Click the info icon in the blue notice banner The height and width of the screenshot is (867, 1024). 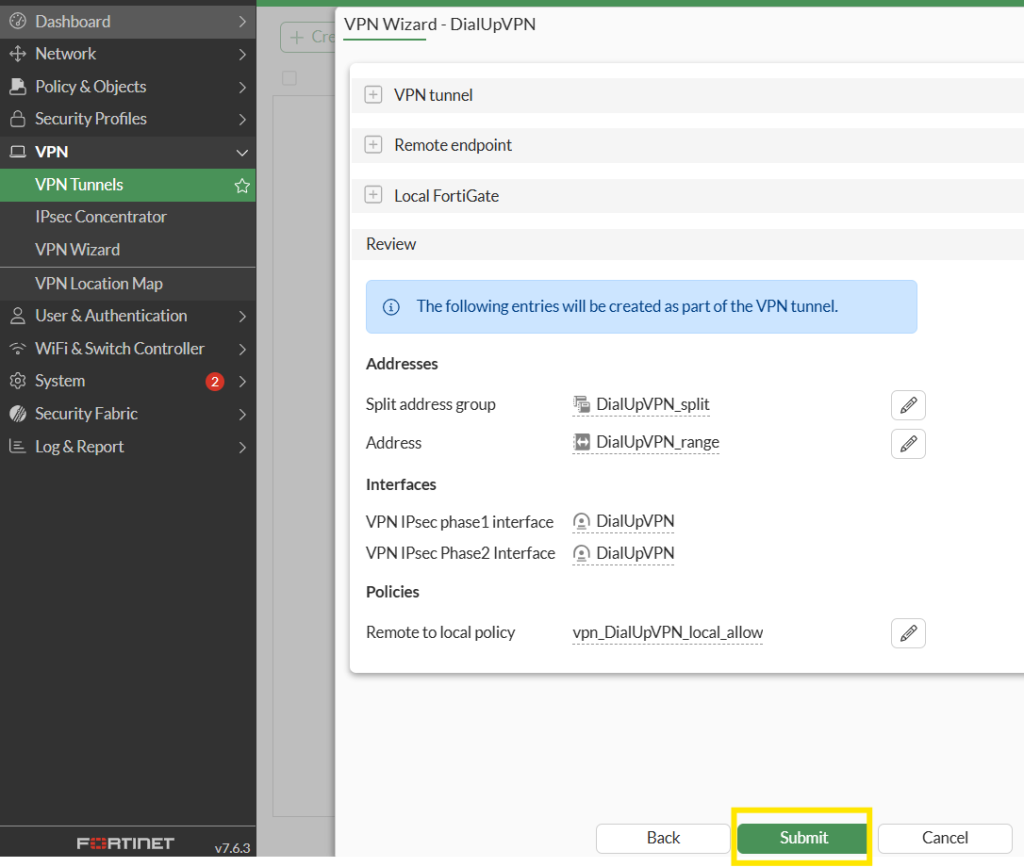(391, 307)
